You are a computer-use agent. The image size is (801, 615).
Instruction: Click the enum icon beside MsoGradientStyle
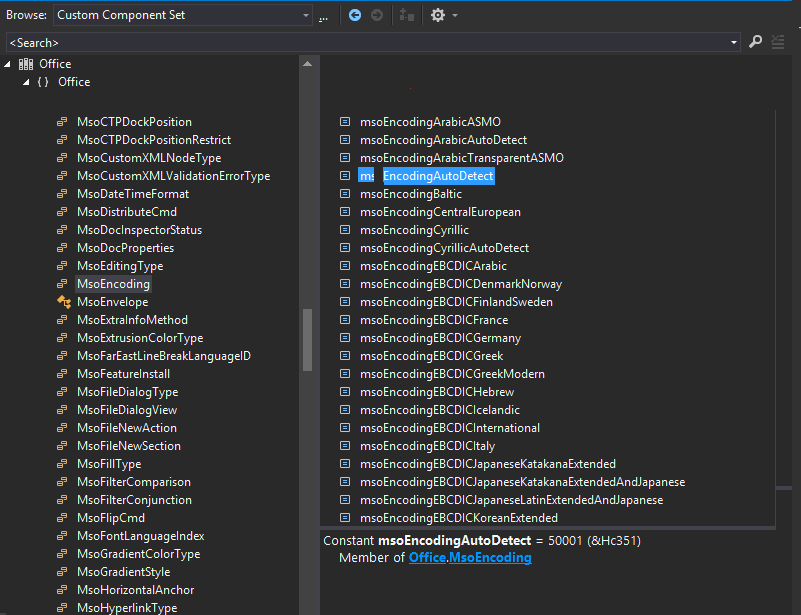pyautogui.click(x=62, y=572)
